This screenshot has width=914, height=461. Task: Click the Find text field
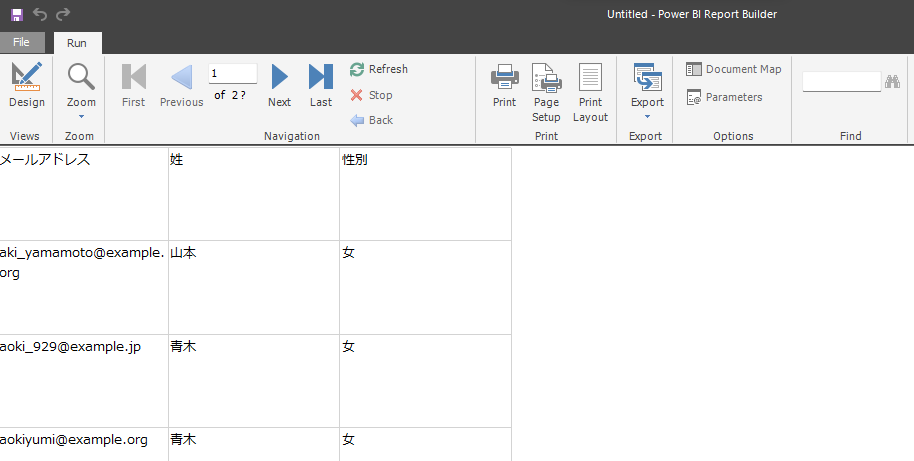tap(841, 82)
